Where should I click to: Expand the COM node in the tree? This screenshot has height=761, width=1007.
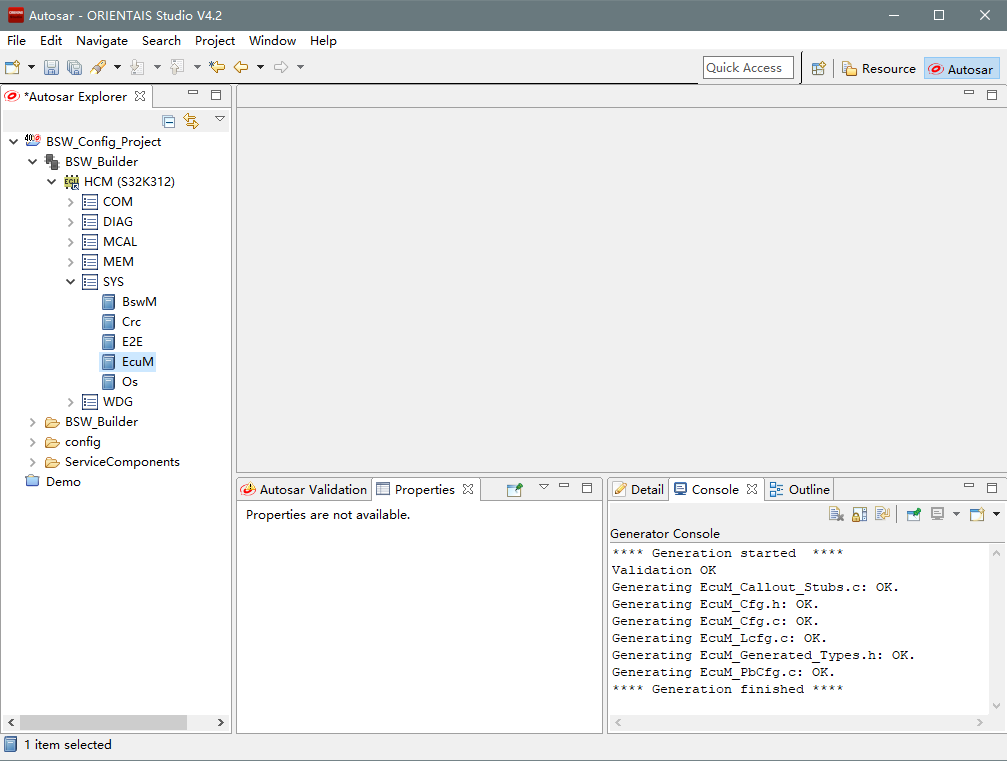pos(71,202)
